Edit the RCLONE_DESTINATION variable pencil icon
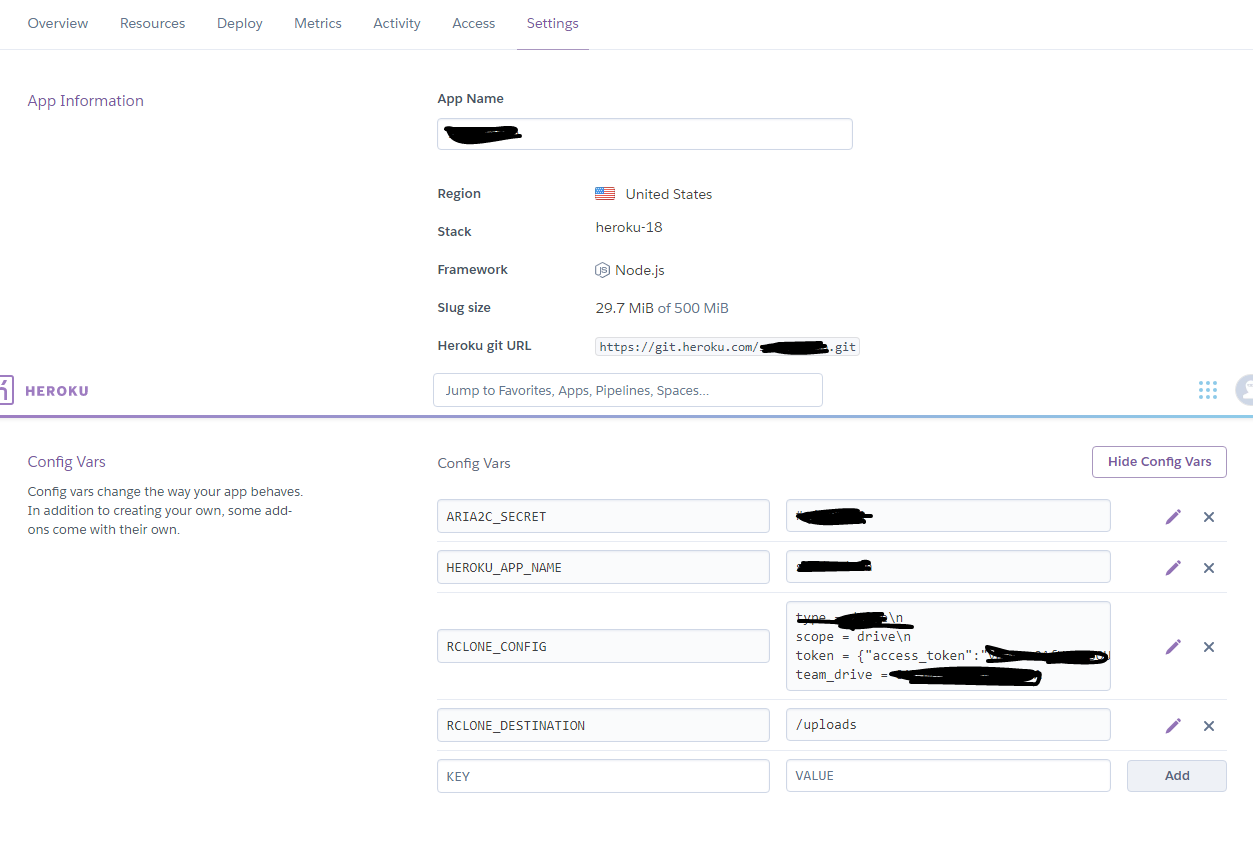The image size is (1253, 850). tap(1173, 726)
